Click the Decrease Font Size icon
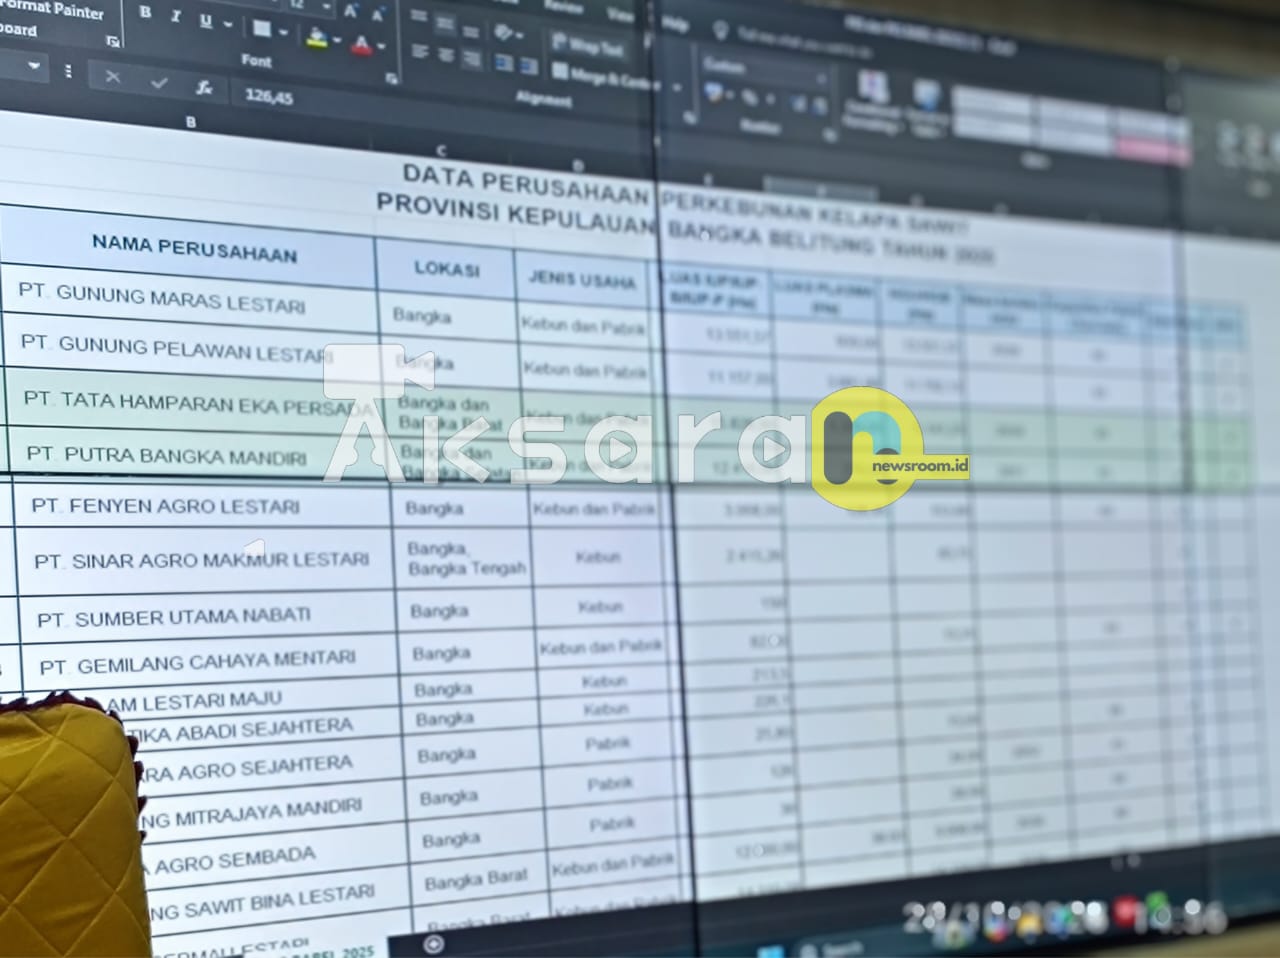 (x=378, y=15)
